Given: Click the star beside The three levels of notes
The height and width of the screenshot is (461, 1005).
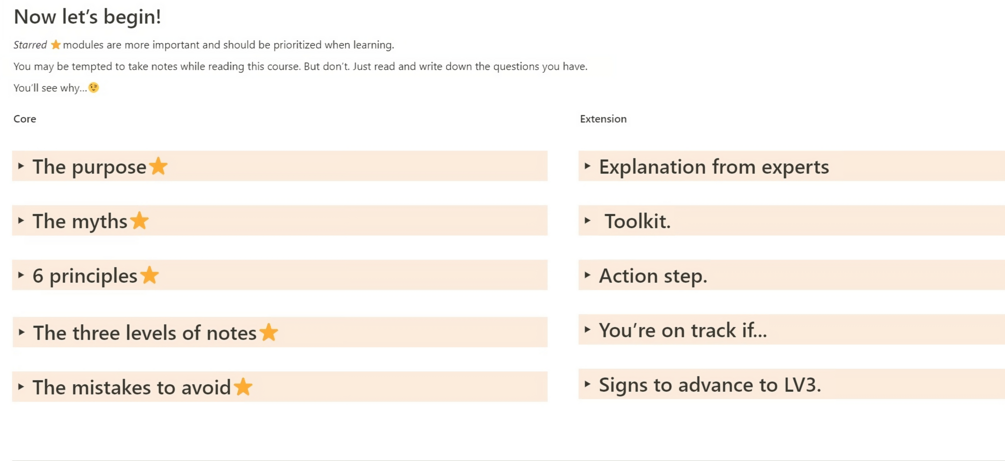Looking at the screenshot, I should click(268, 332).
